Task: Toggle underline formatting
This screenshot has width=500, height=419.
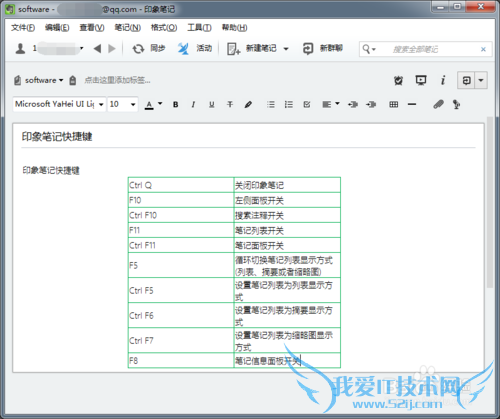Action: point(212,105)
